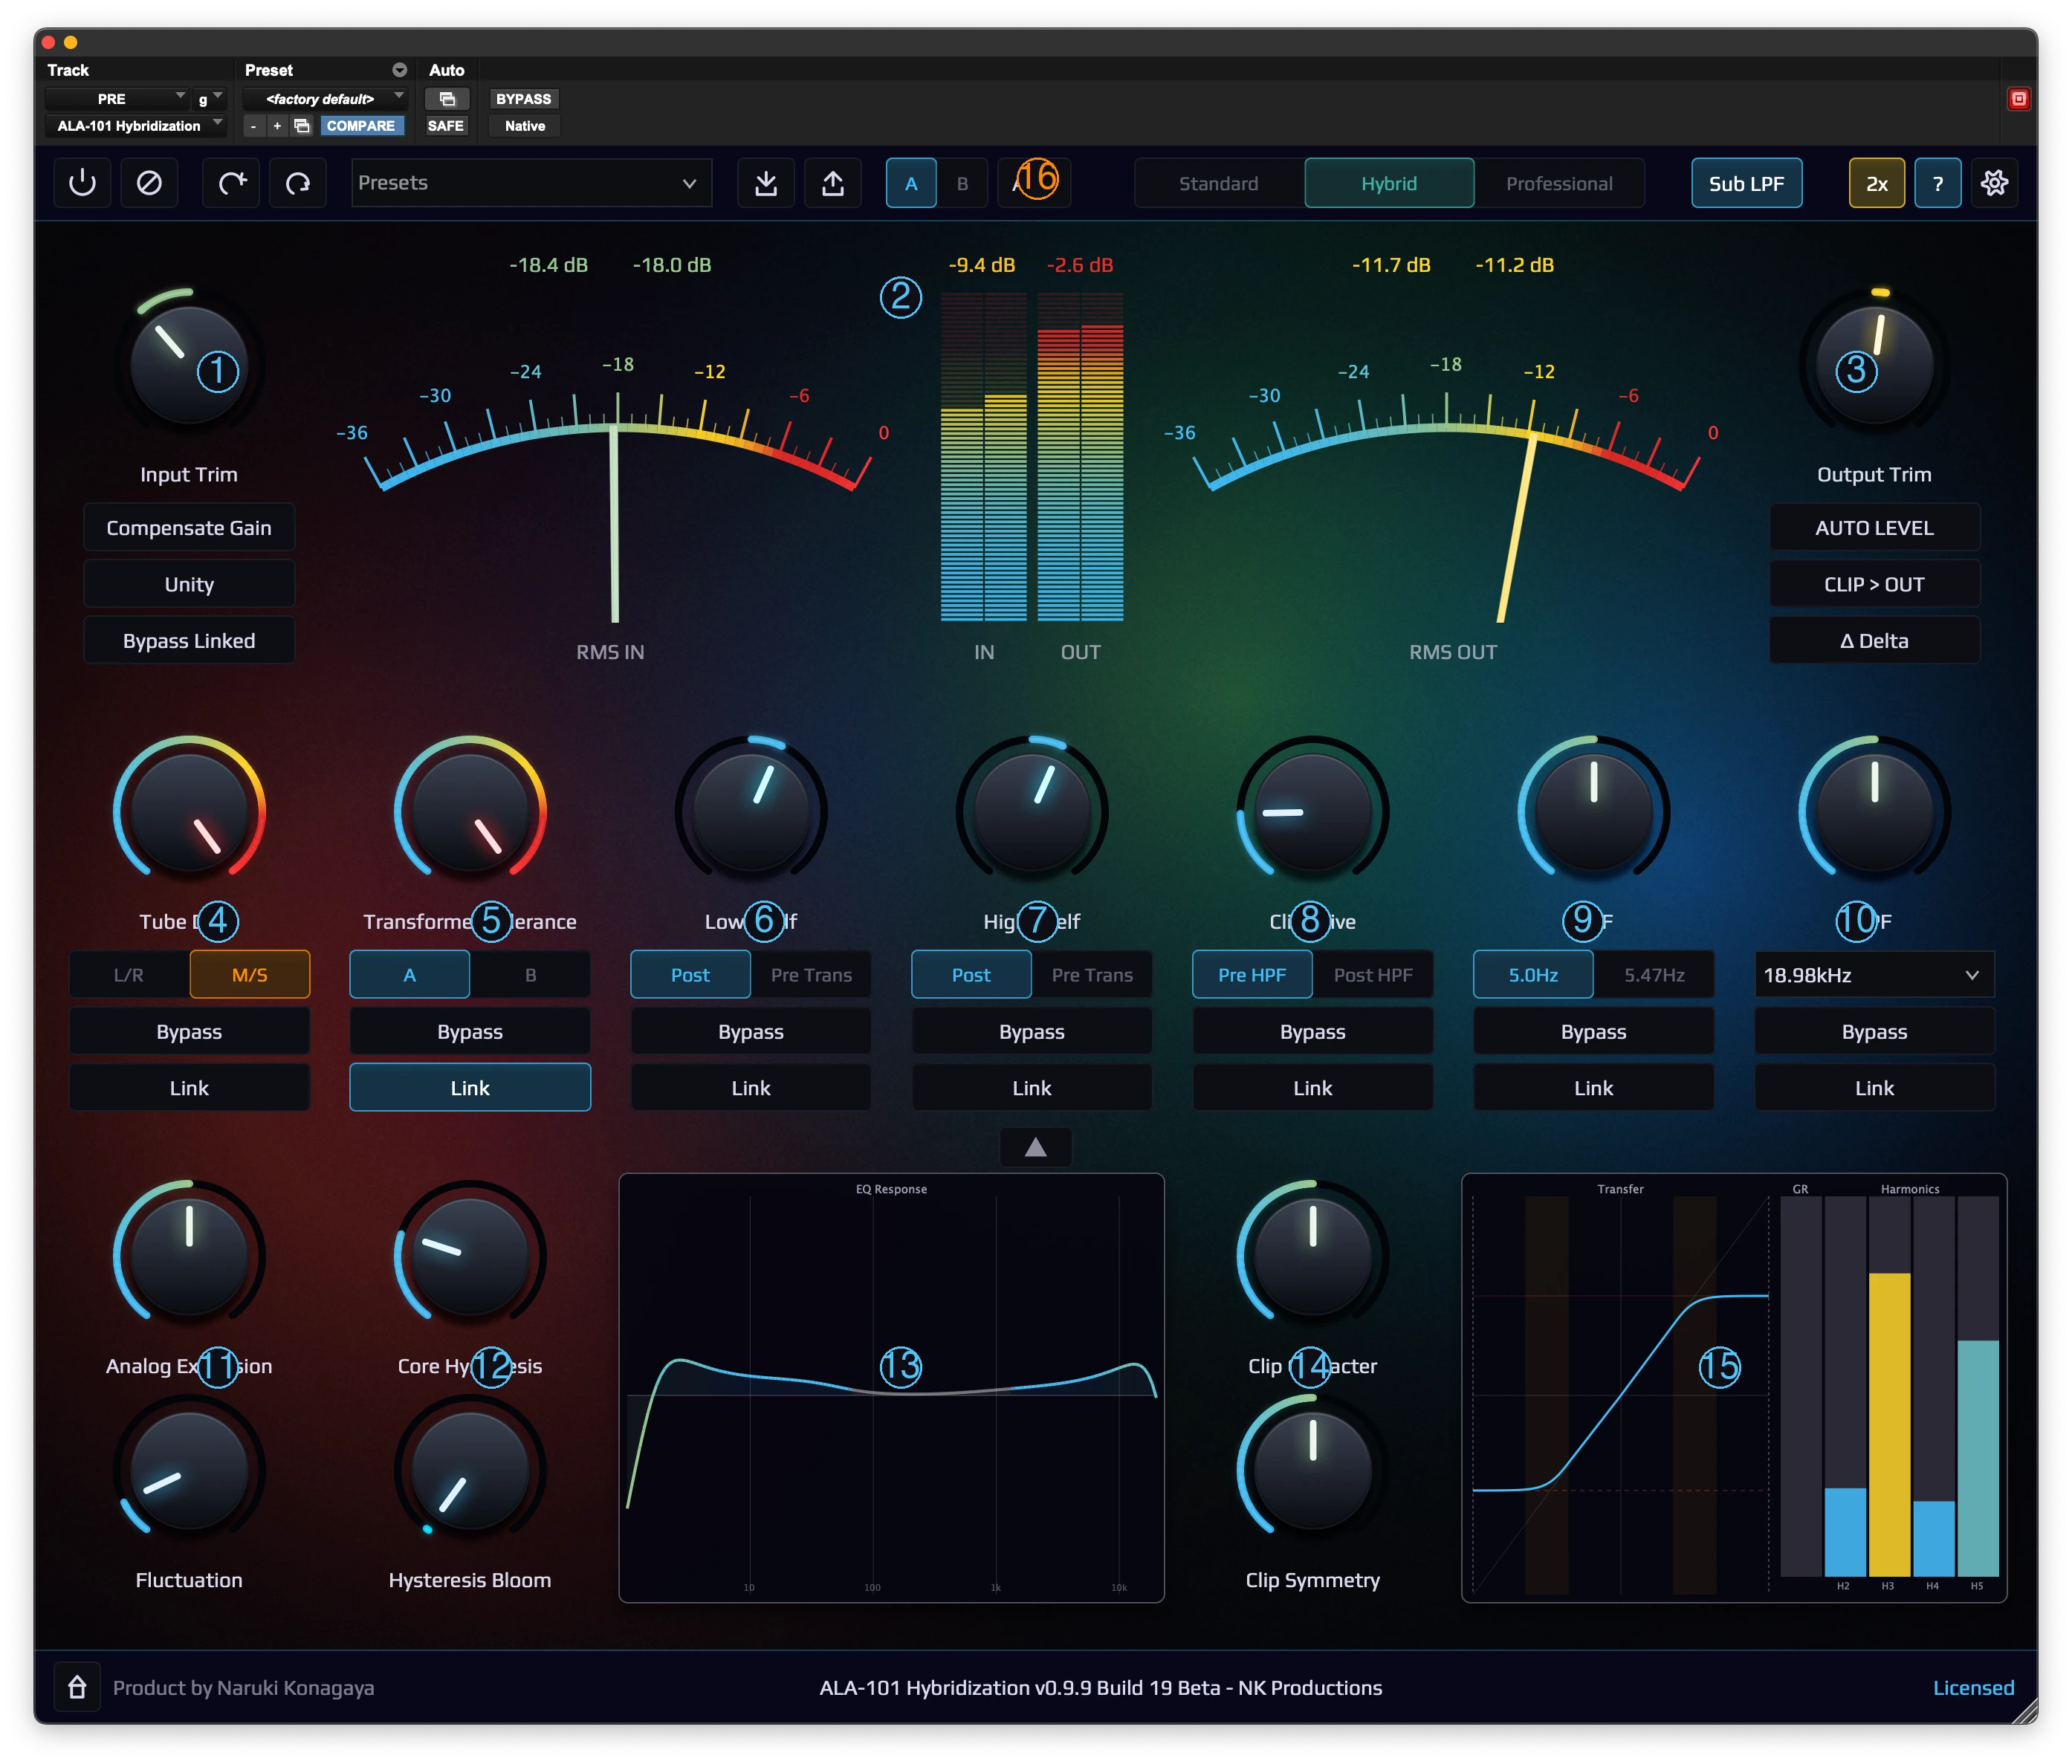Switch Low Shelf to Pre Trans mode
This screenshot has width=2072, height=1764.
(811, 974)
